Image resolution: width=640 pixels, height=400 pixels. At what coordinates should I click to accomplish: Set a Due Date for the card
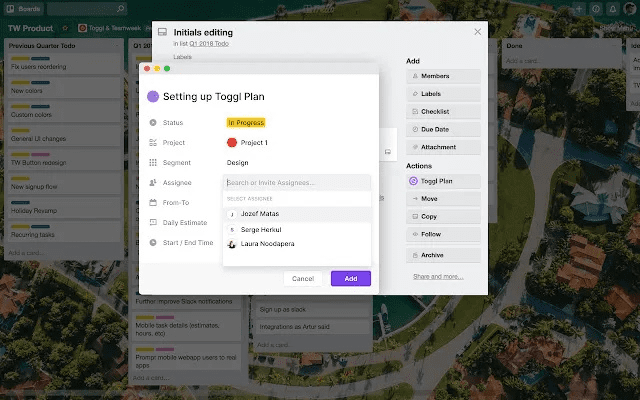point(444,129)
